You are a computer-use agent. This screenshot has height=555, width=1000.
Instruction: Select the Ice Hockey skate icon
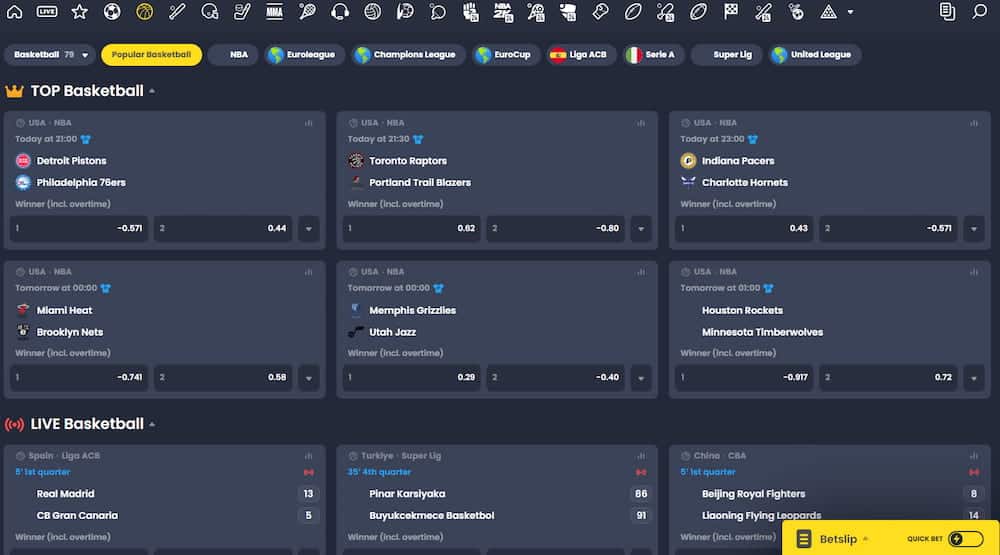[x=242, y=11]
